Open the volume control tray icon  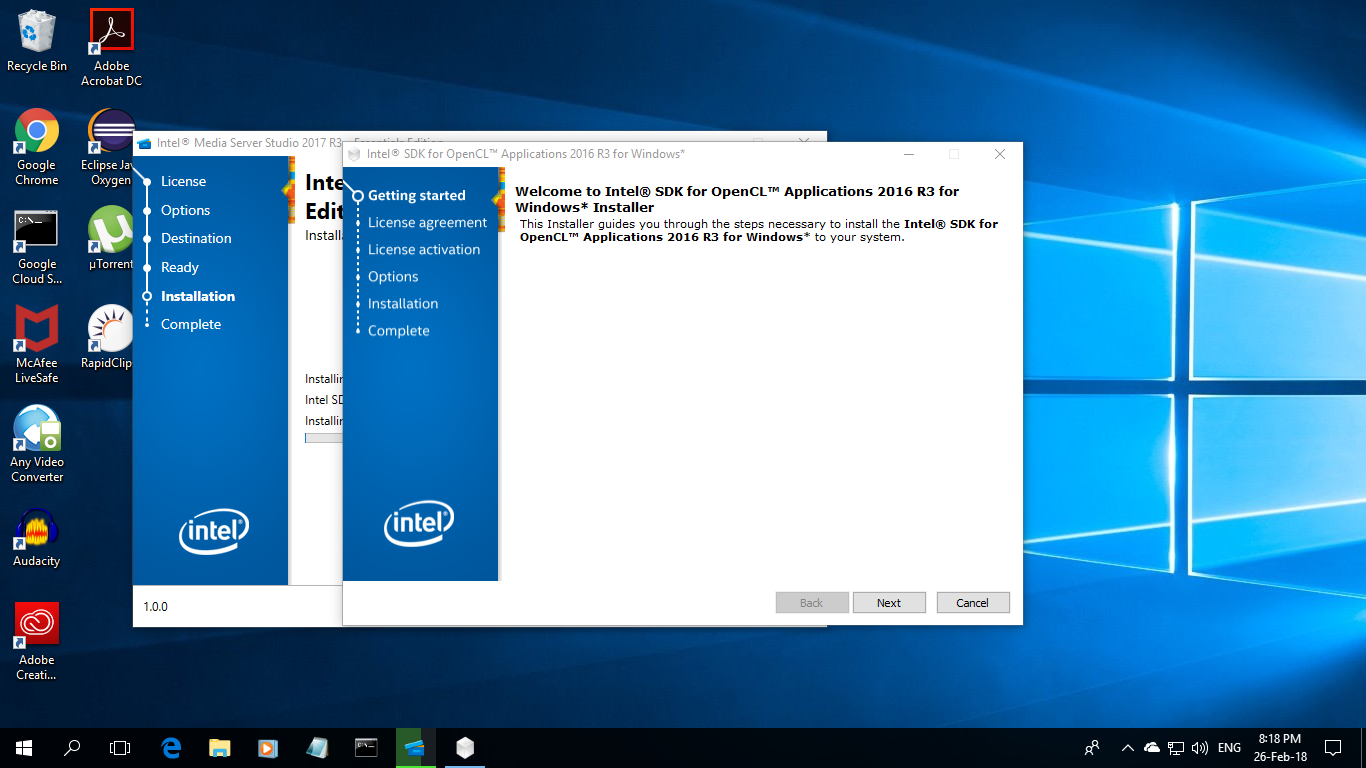point(1200,747)
